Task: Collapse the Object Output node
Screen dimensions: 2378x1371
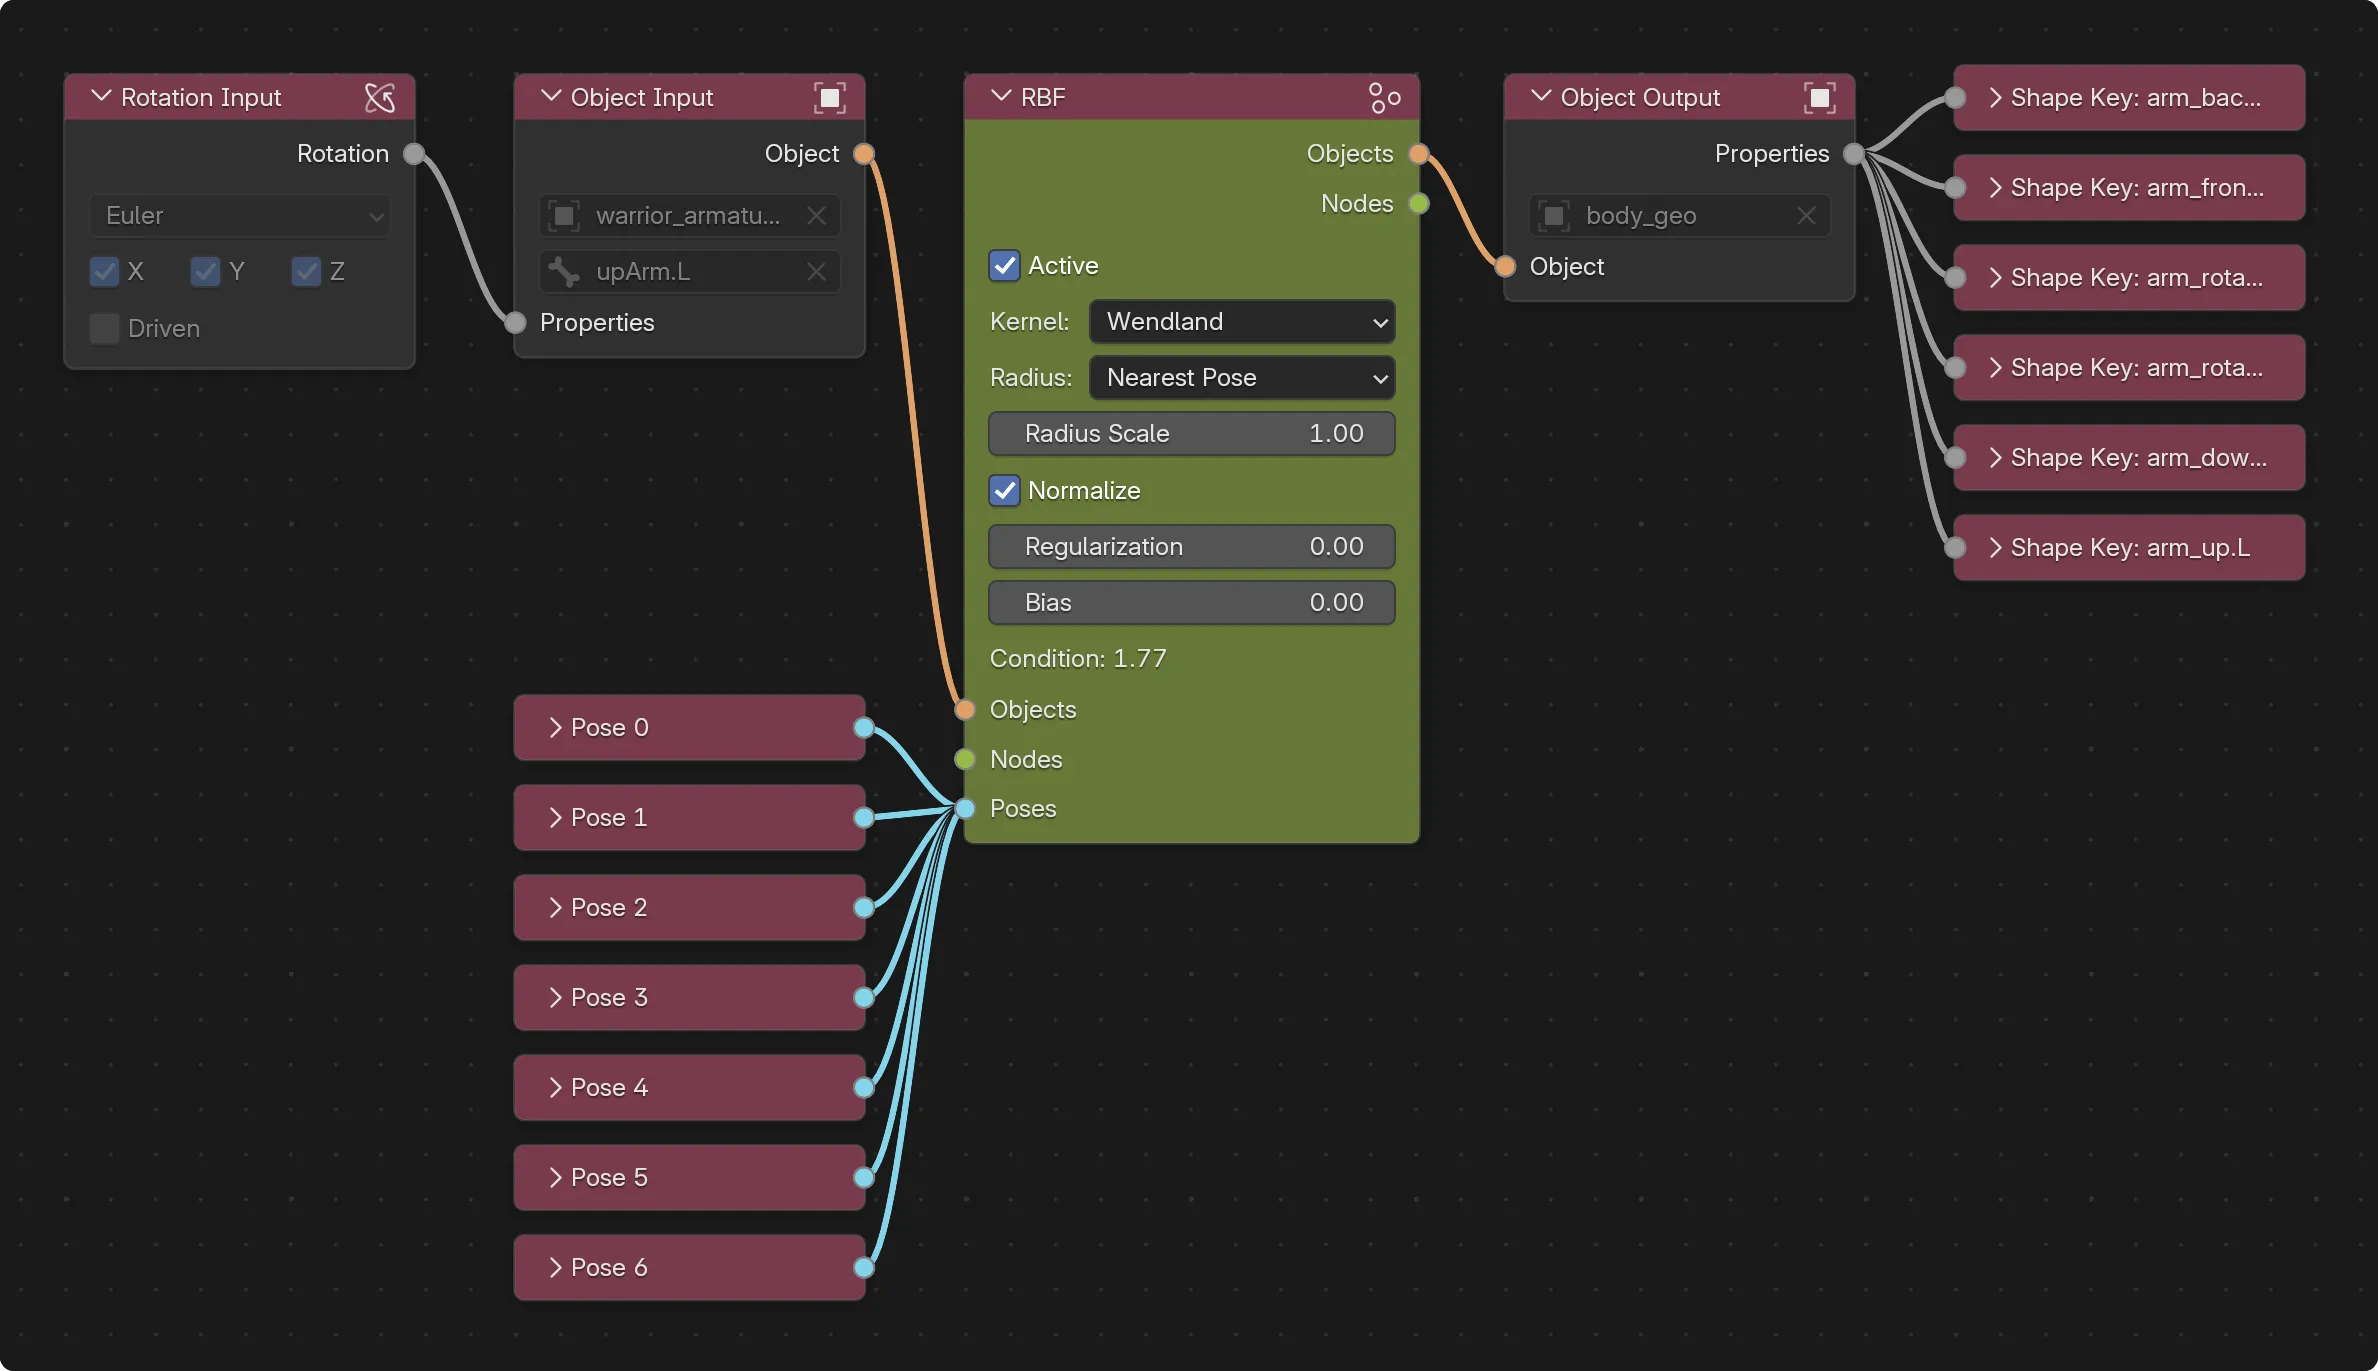Action: pyautogui.click(x=1541, y=97)
